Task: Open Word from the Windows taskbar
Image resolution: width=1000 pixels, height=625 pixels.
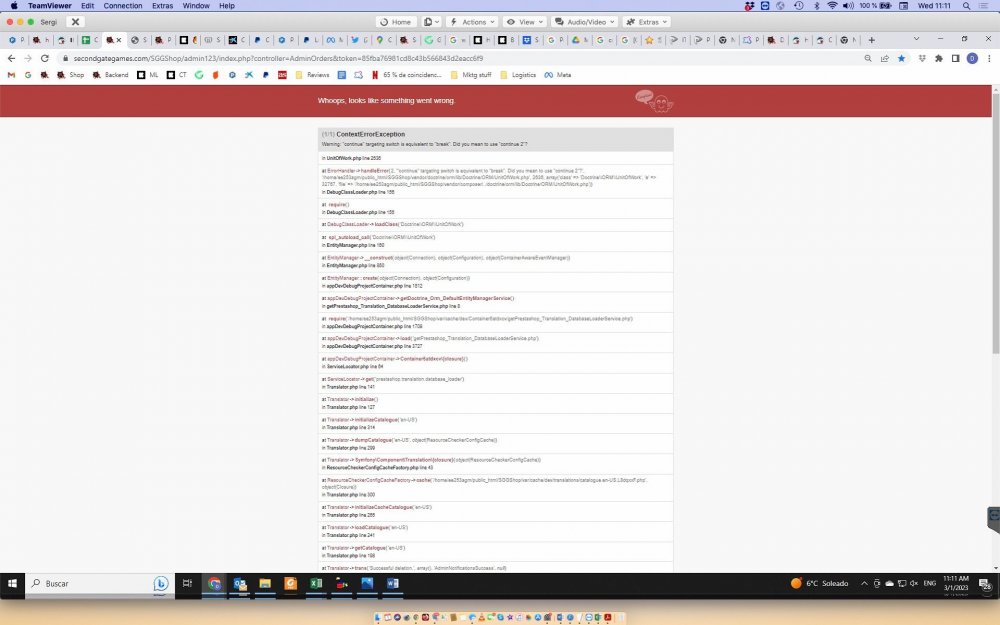Action: 394,584
